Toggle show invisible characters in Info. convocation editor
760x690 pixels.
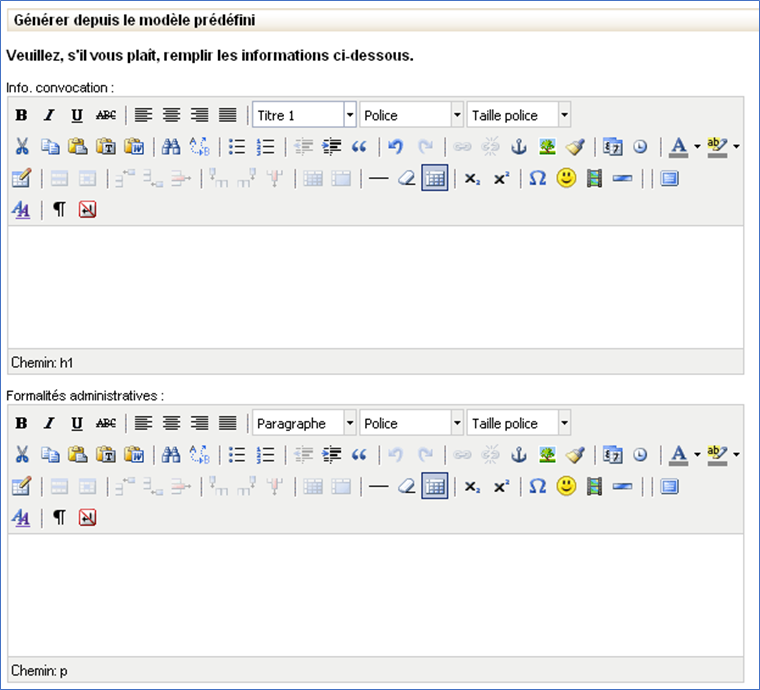59,210
